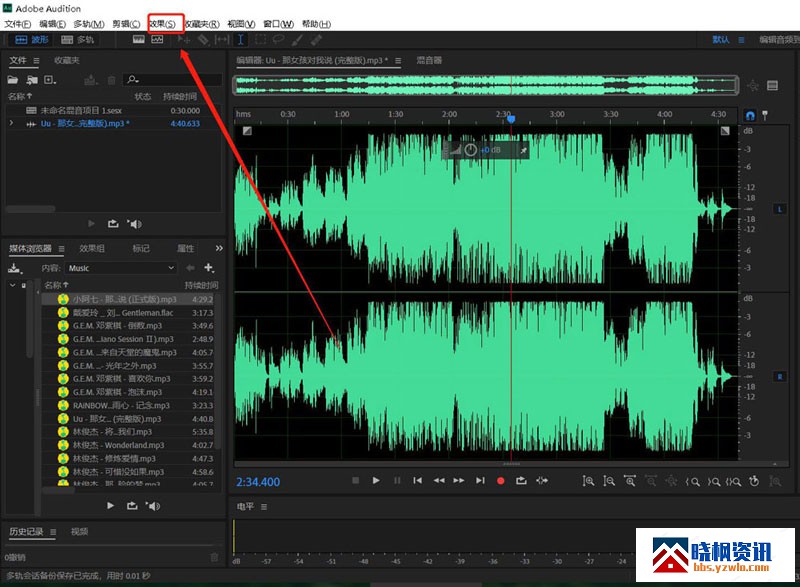Open file icon in 文件 panel
This screenshot has width=800, height=587.
[x=13, y=80]
